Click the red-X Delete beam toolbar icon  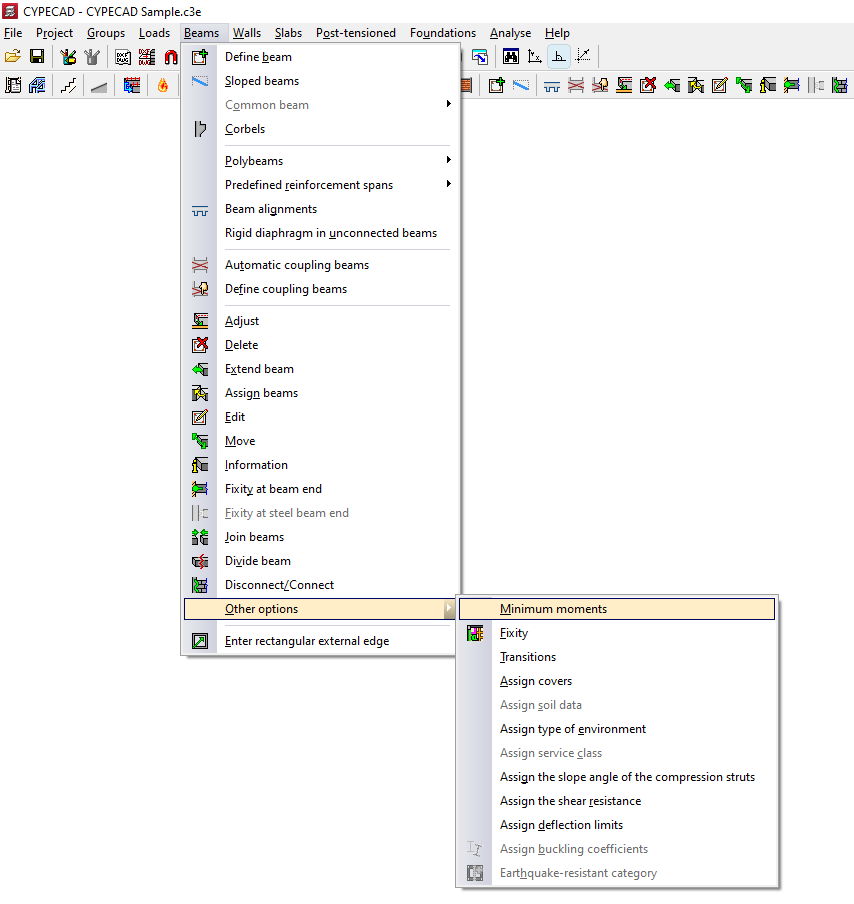point(648,86)
